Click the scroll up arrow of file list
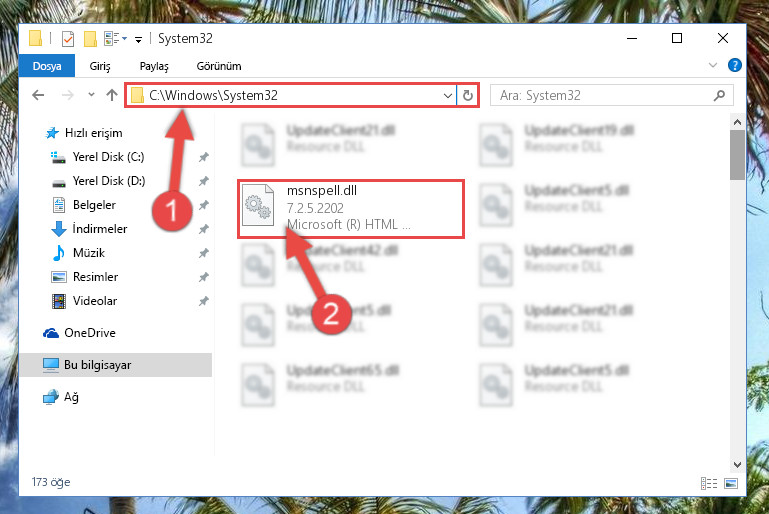Screen dimensions: 769x514 737,122
